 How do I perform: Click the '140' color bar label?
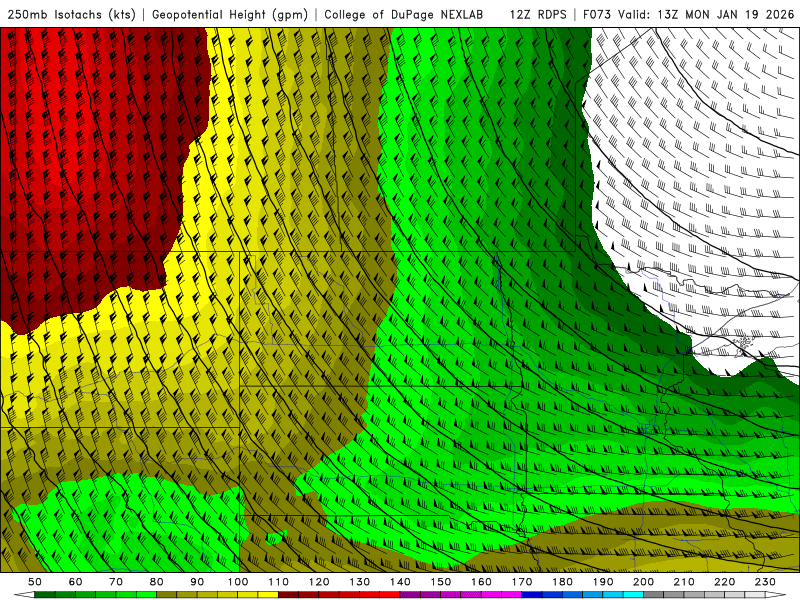coord(400,582)
